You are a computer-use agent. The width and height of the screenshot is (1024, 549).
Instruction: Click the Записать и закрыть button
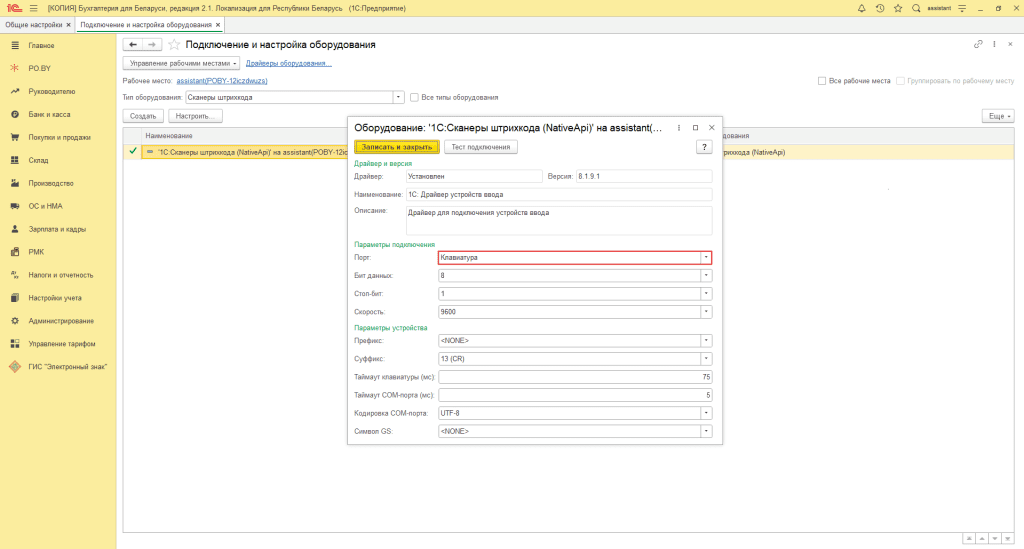coord(397,147)
